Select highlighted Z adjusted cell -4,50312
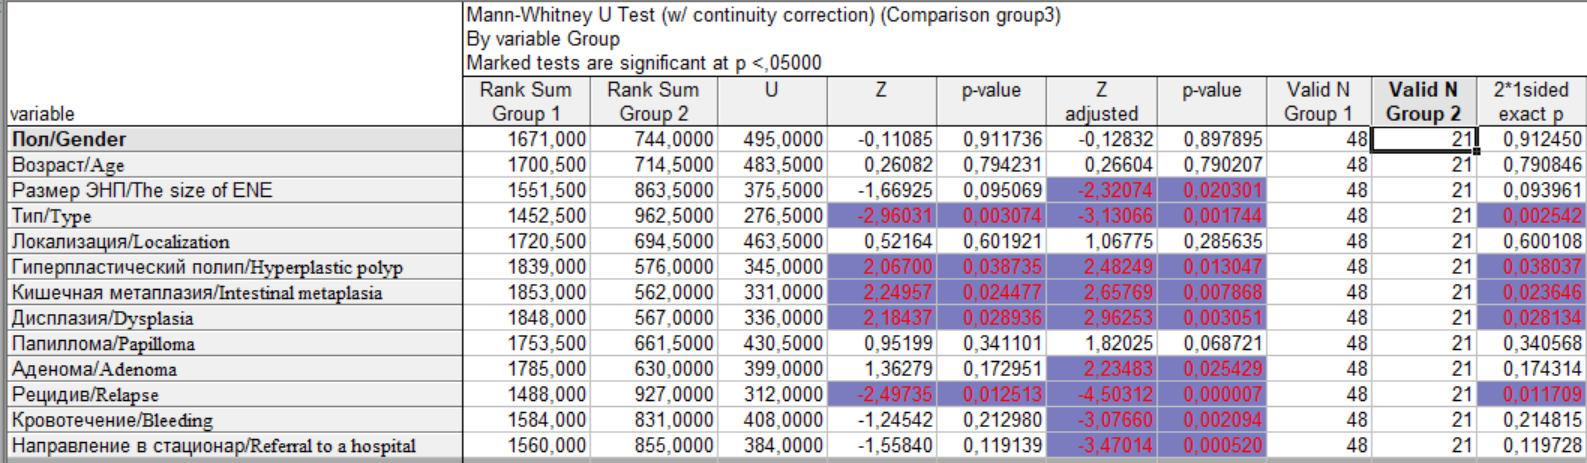 (1101, 394)
